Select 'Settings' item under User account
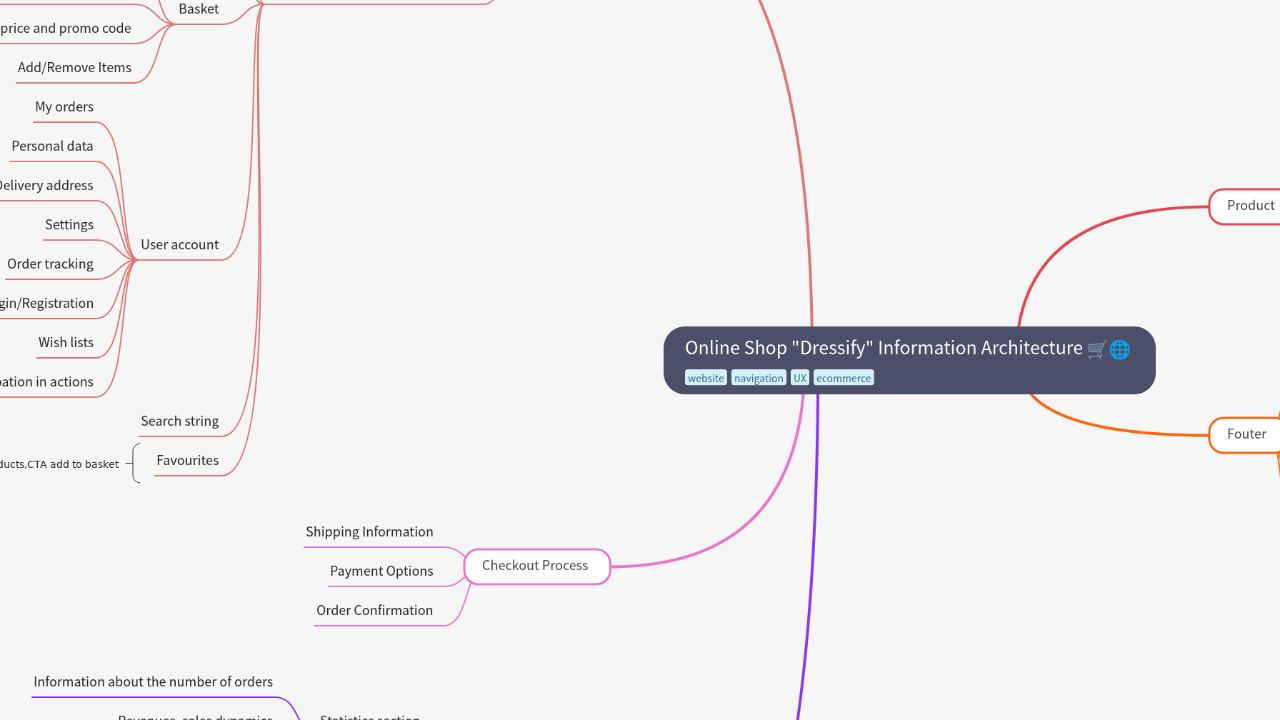 pos(69,225)
